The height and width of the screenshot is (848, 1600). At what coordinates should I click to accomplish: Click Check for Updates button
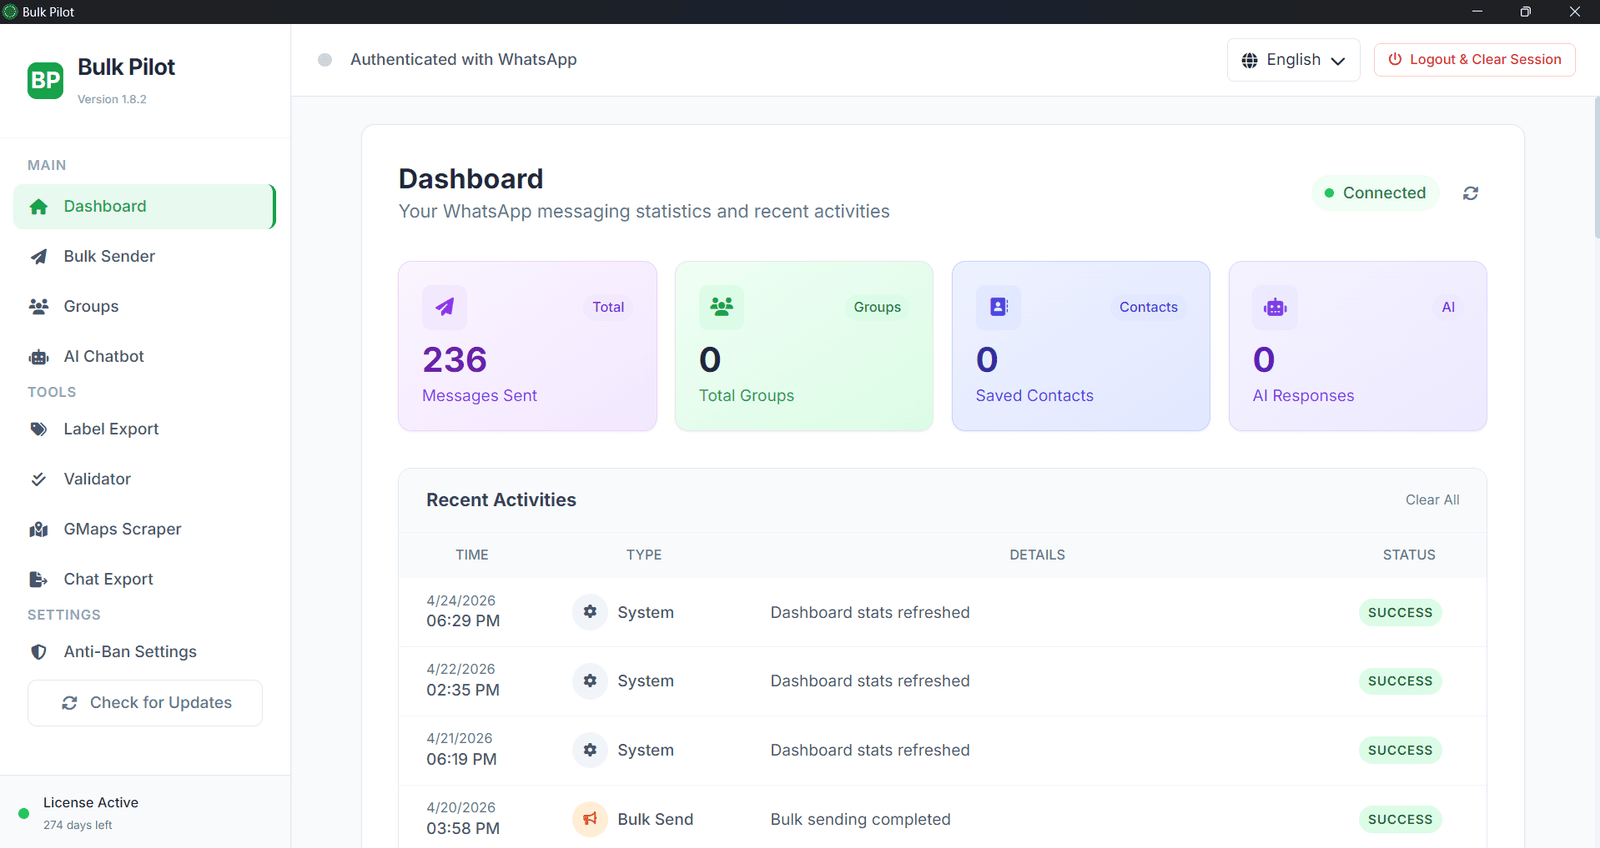(145, 703)
